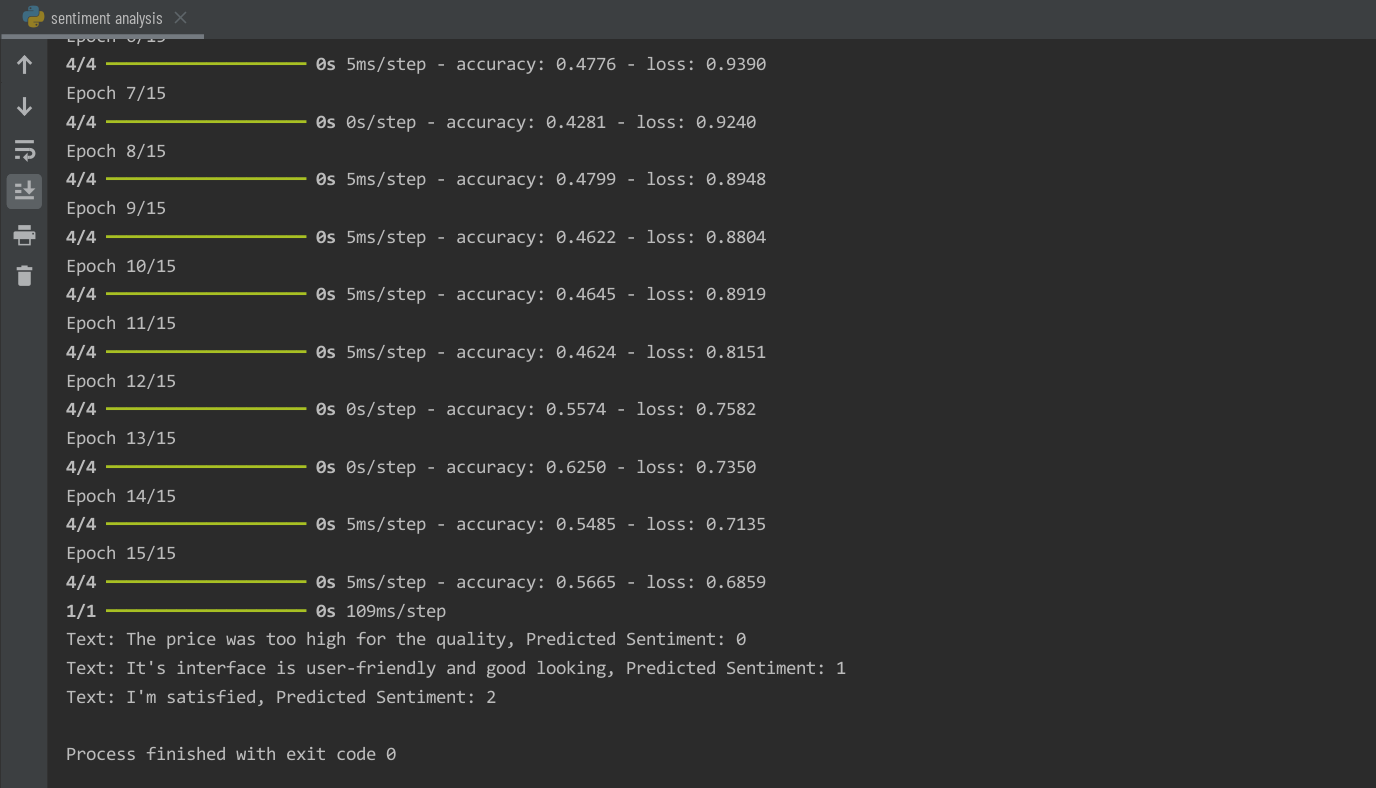Print the console output
Viewport: 1376px width, 788px height.
[24, 235]
